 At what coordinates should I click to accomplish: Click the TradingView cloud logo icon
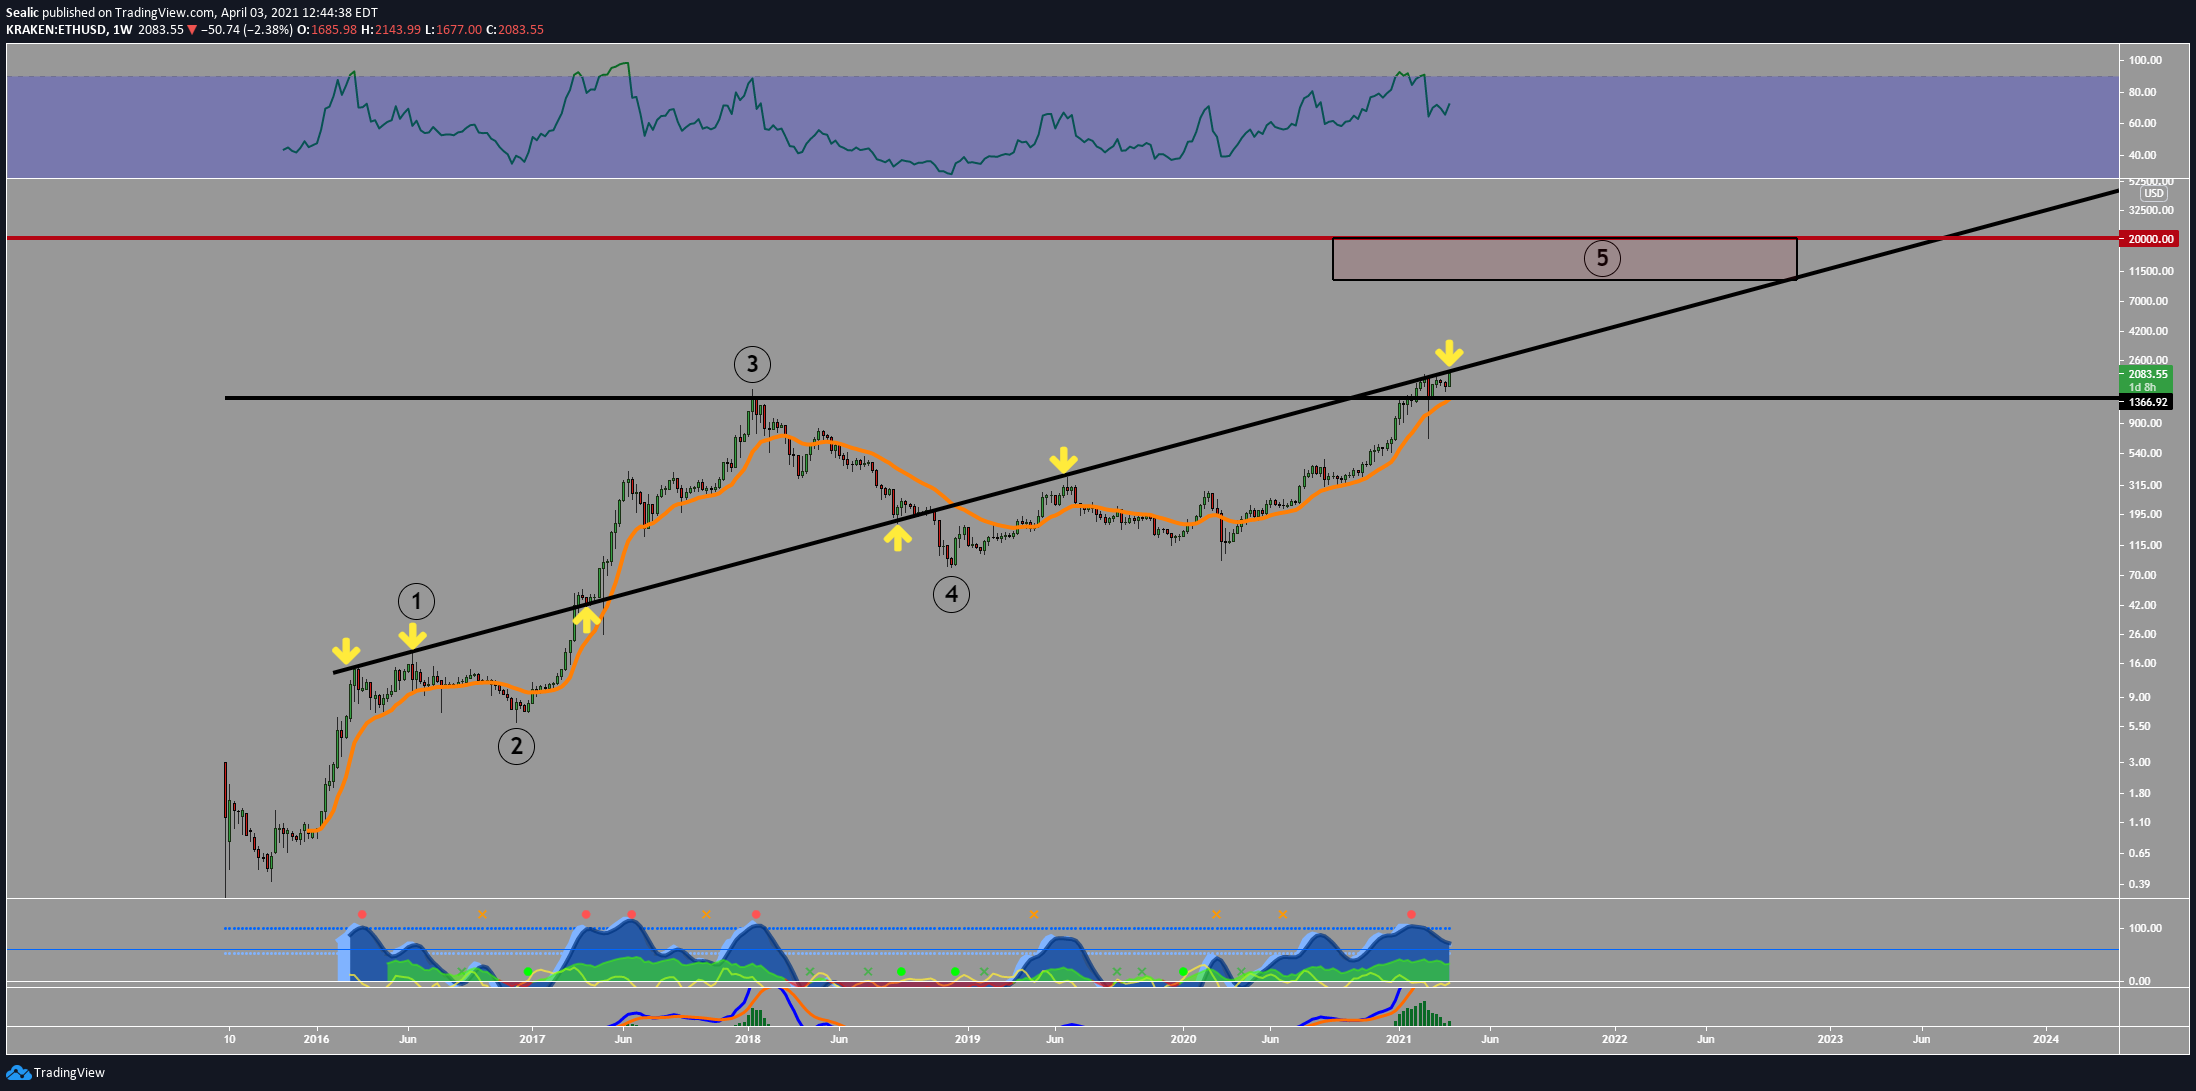coord(18,1073)
